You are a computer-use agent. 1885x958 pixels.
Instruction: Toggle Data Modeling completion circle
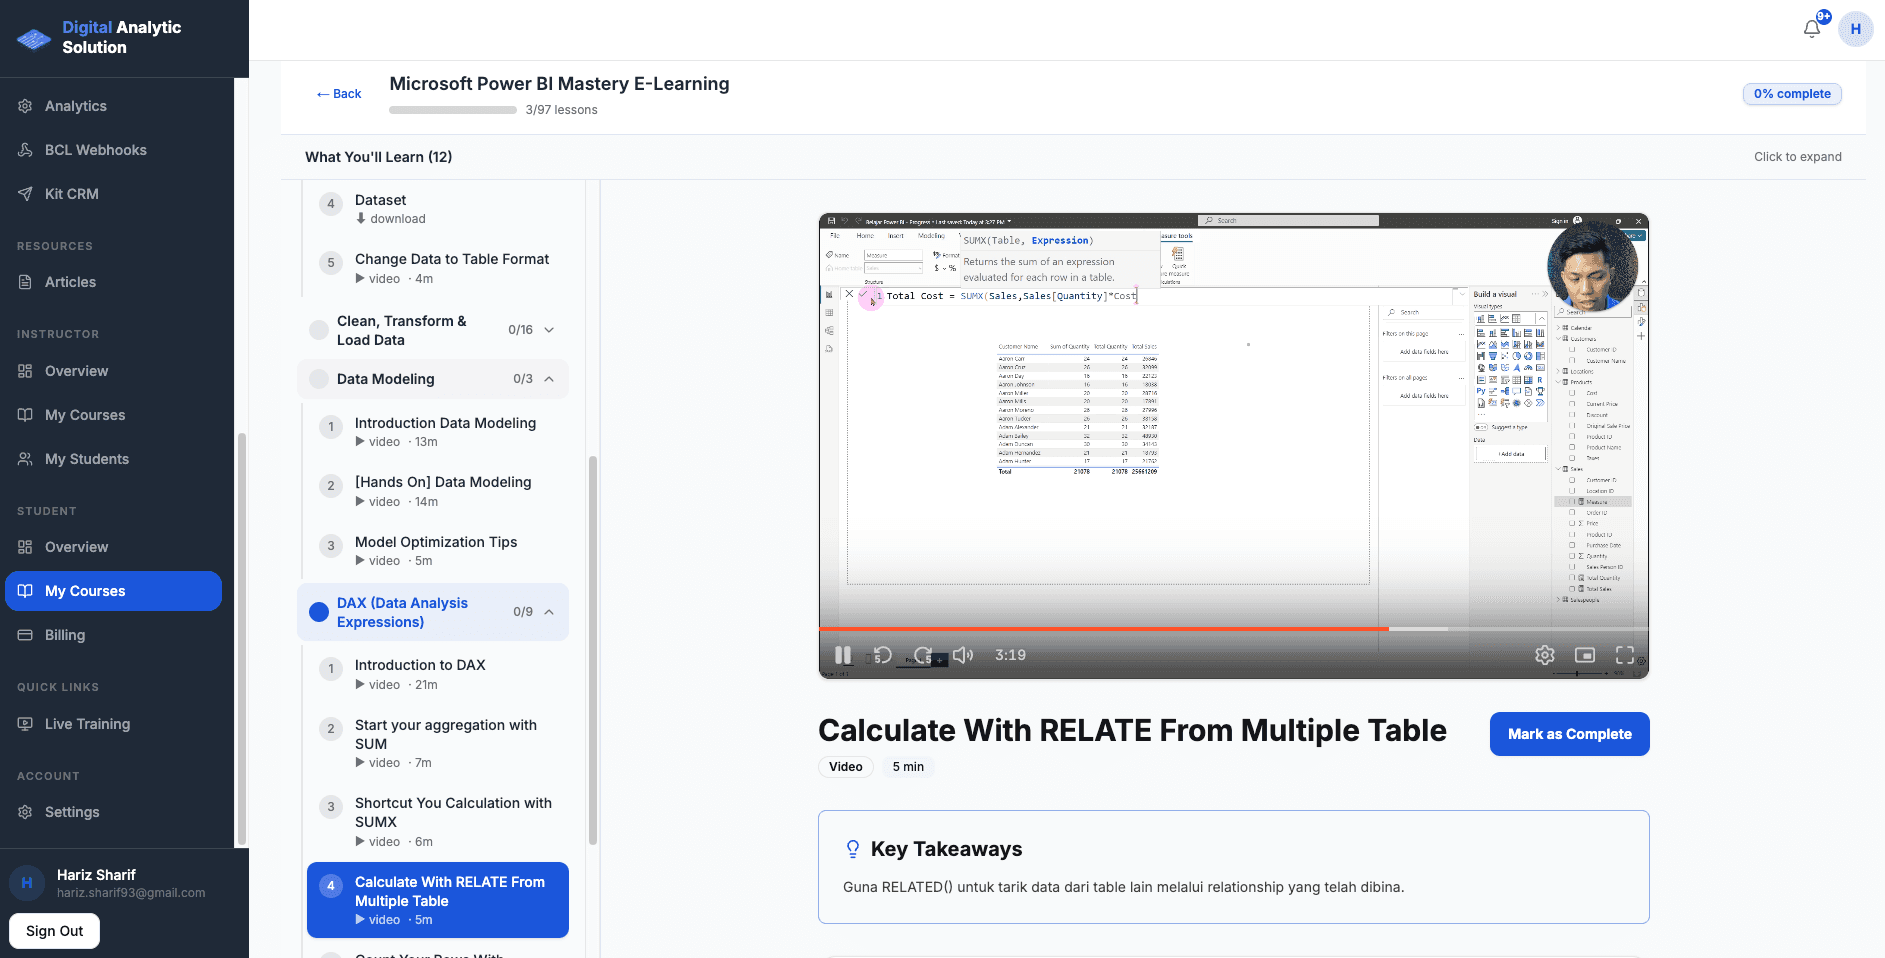[x=319, y=379]
